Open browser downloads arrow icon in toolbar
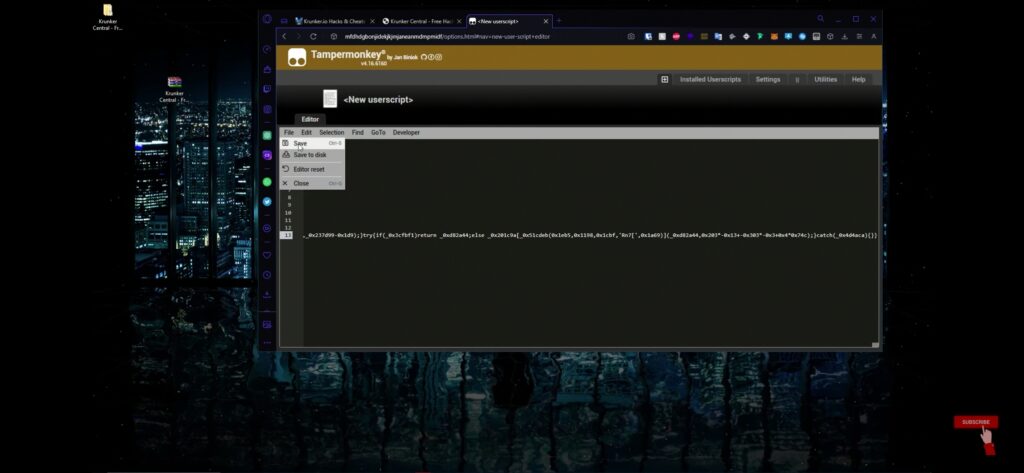 click(x=844, y=37)
